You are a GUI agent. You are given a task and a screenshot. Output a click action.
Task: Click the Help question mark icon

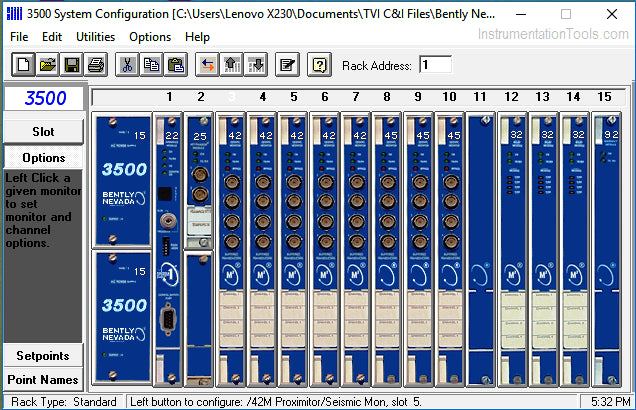point(319,65)
